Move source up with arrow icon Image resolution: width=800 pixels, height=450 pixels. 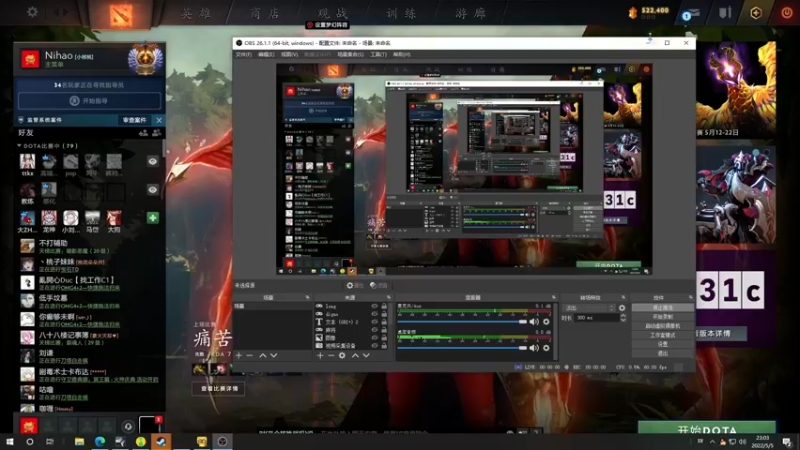tap(355, 355)
